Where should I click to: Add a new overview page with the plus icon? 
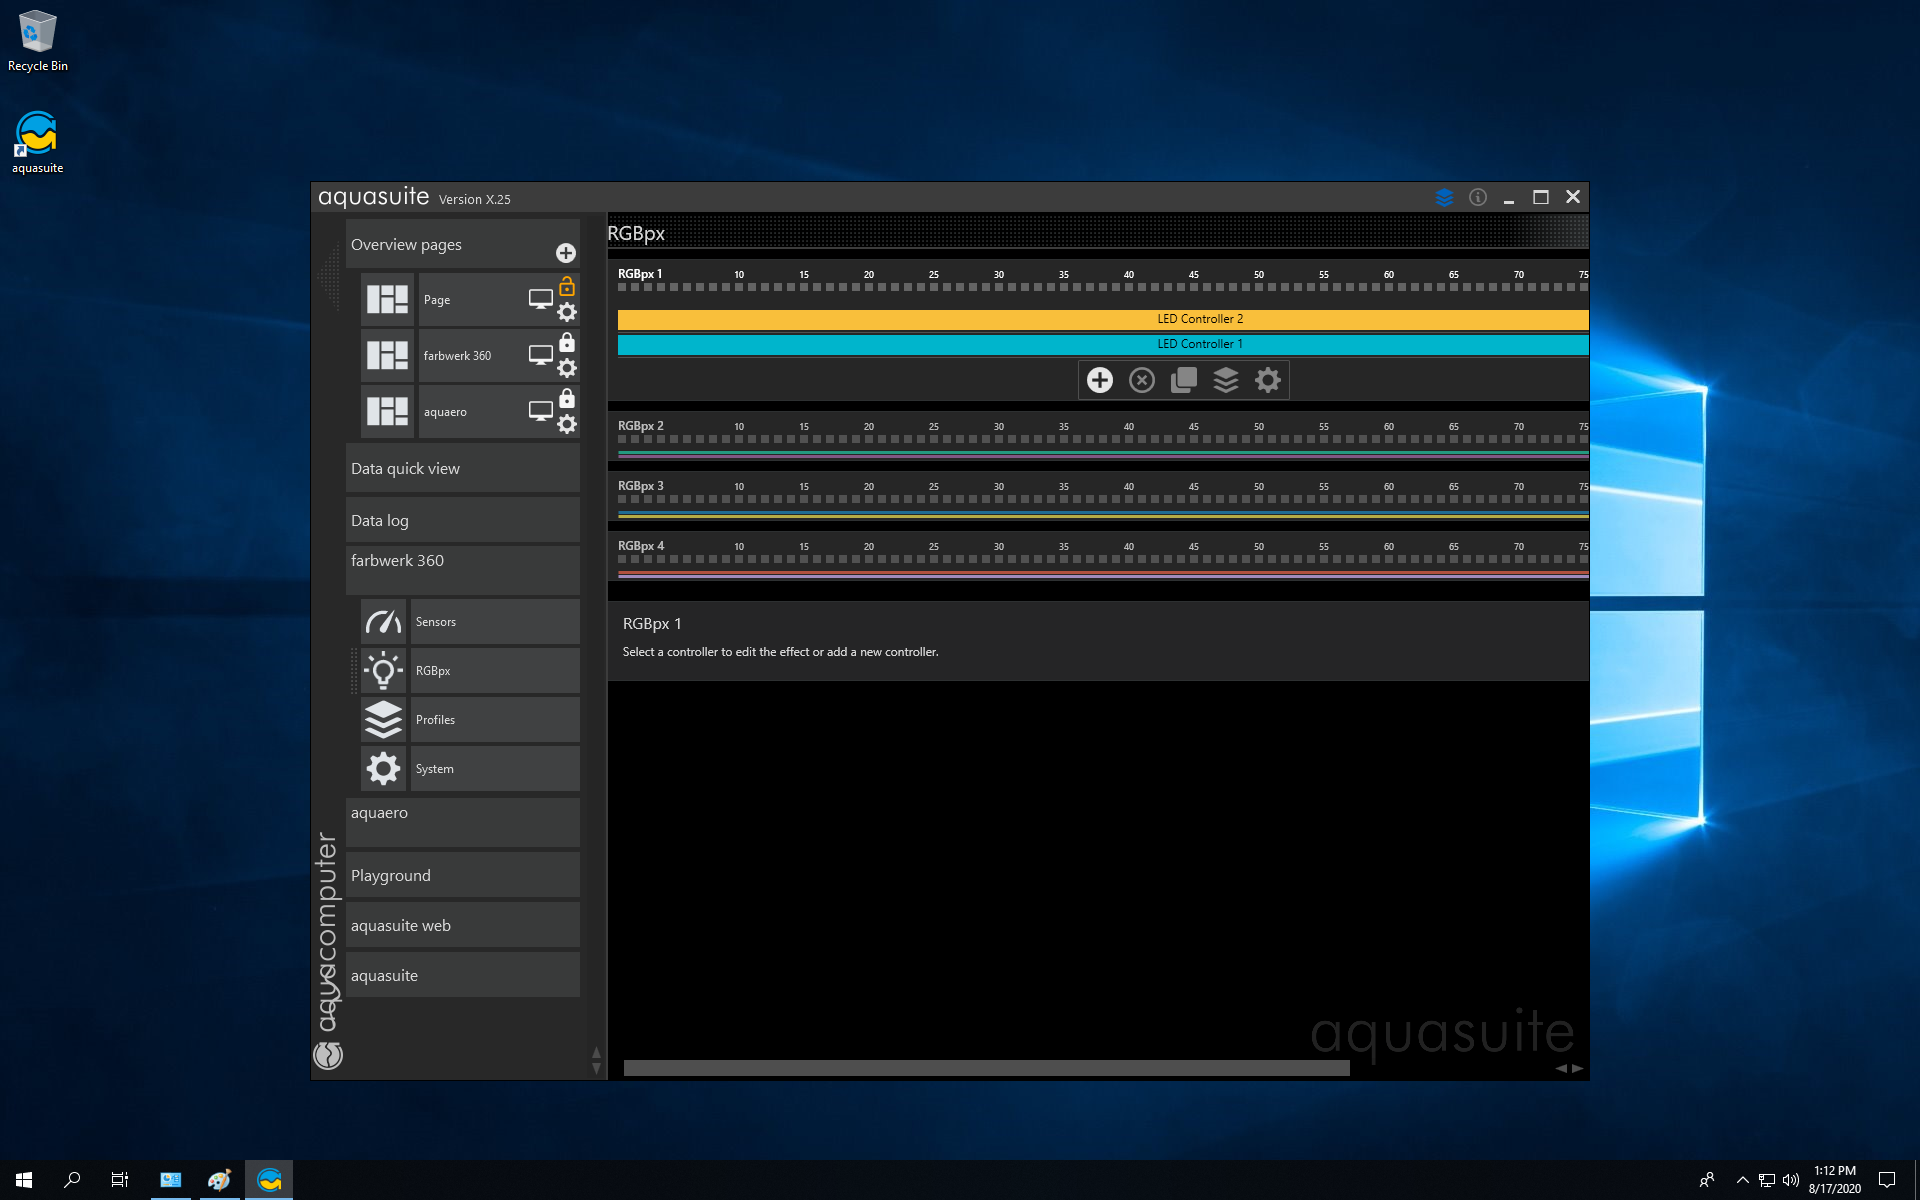coord(565,253)
